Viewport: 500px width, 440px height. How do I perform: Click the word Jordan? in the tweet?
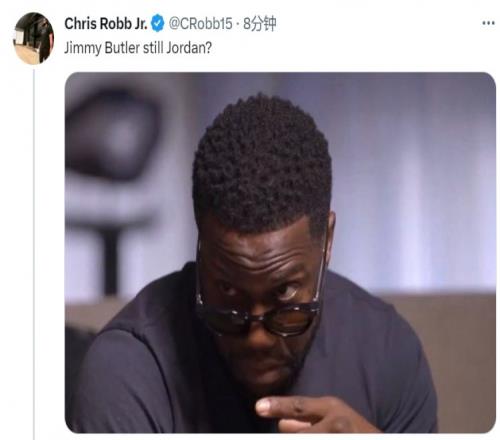[x=189, y=48]
